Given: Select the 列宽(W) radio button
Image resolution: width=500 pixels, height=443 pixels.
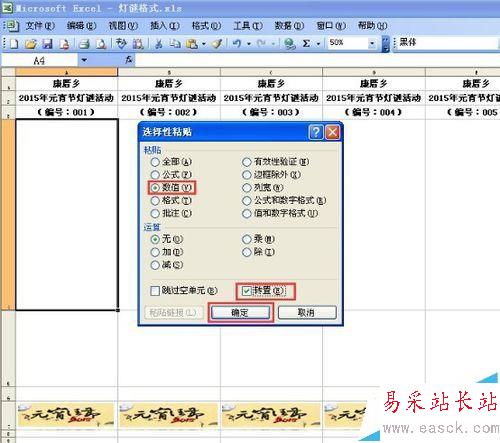Looking at the screenshot, I should coord(247,188).
